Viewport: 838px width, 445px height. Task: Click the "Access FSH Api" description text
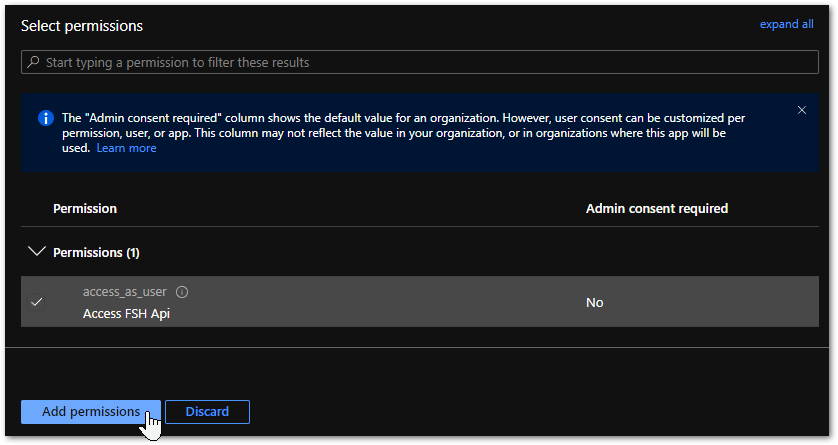pos(126,313)
